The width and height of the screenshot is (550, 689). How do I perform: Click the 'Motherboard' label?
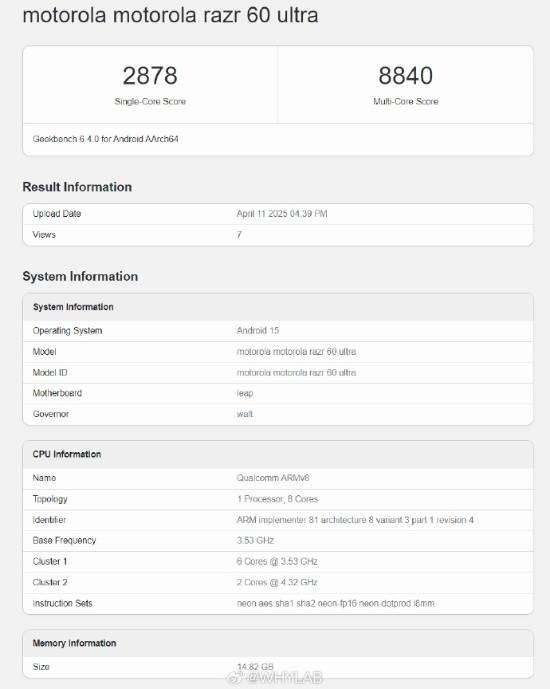57,393
